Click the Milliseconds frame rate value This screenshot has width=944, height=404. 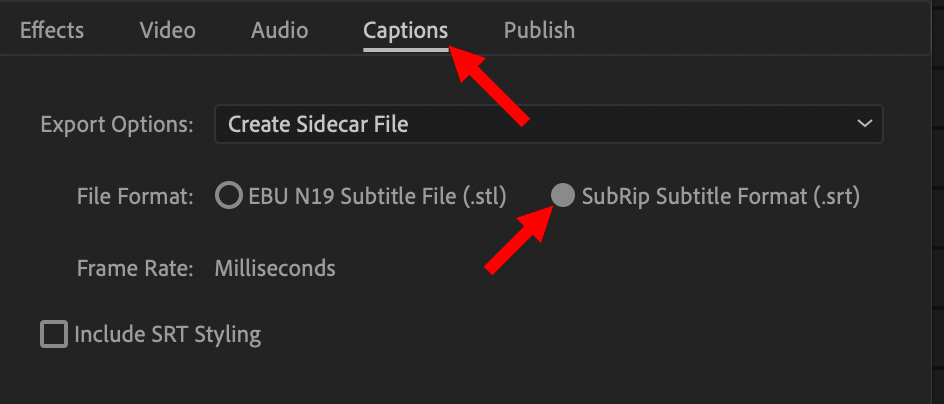(275, 268)
